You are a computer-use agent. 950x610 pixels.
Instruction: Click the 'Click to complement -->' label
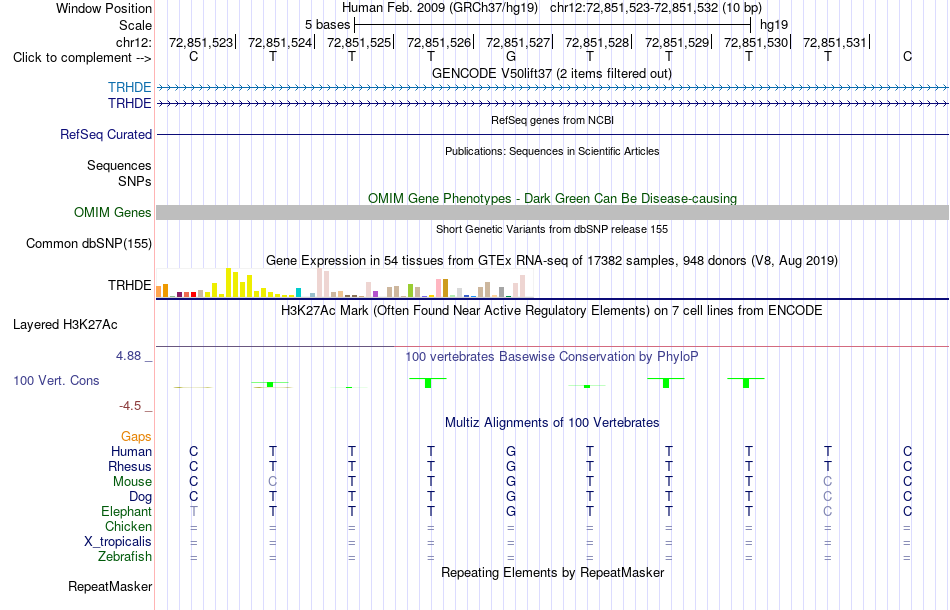[x=82, y=58]
